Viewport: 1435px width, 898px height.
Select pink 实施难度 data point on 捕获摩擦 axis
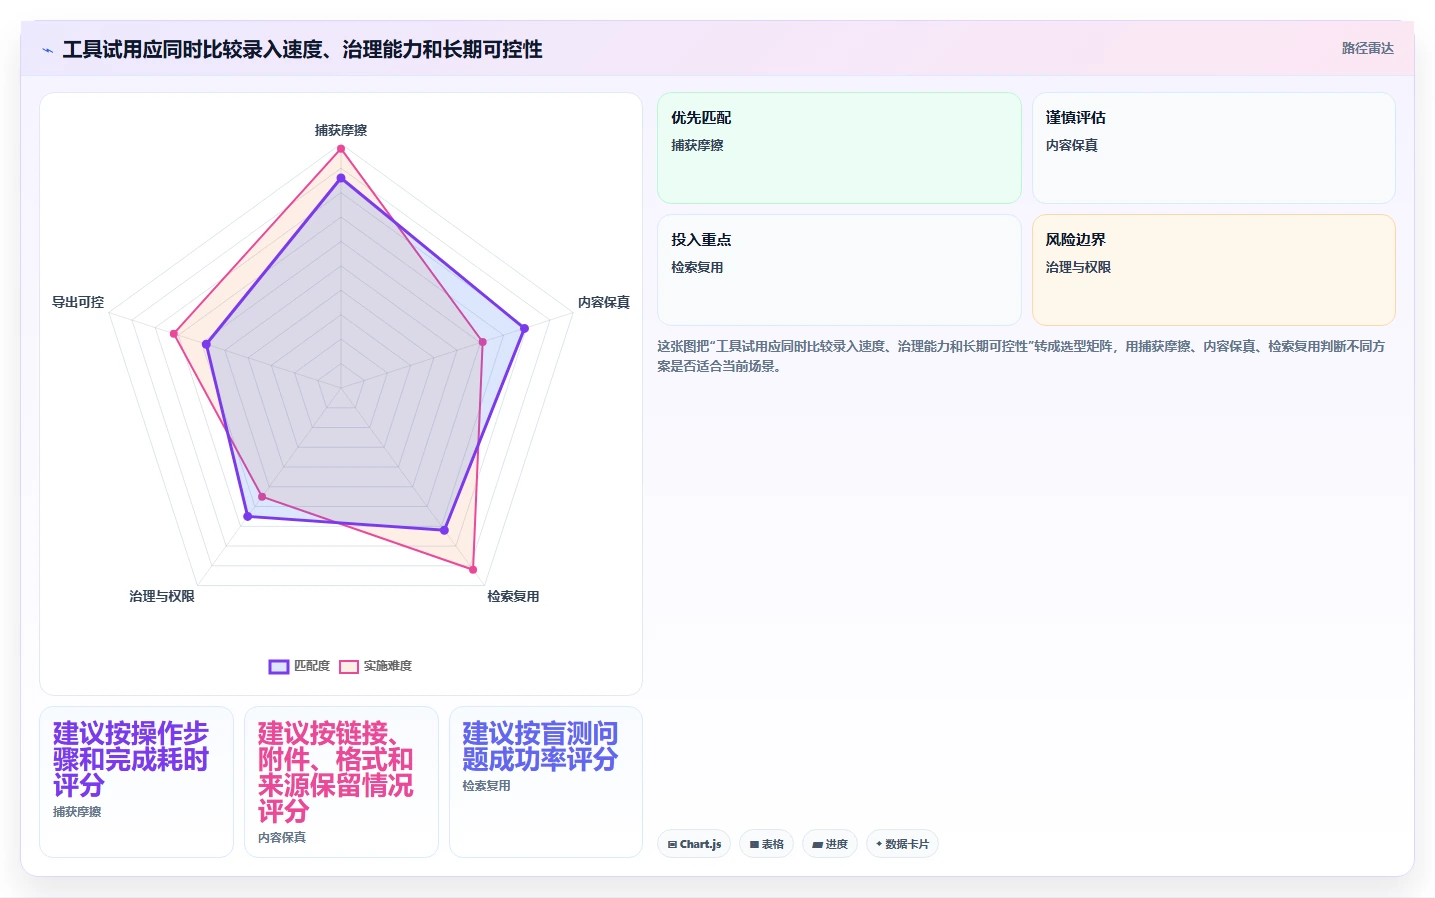pyautogui.click(x=341, y=149)
